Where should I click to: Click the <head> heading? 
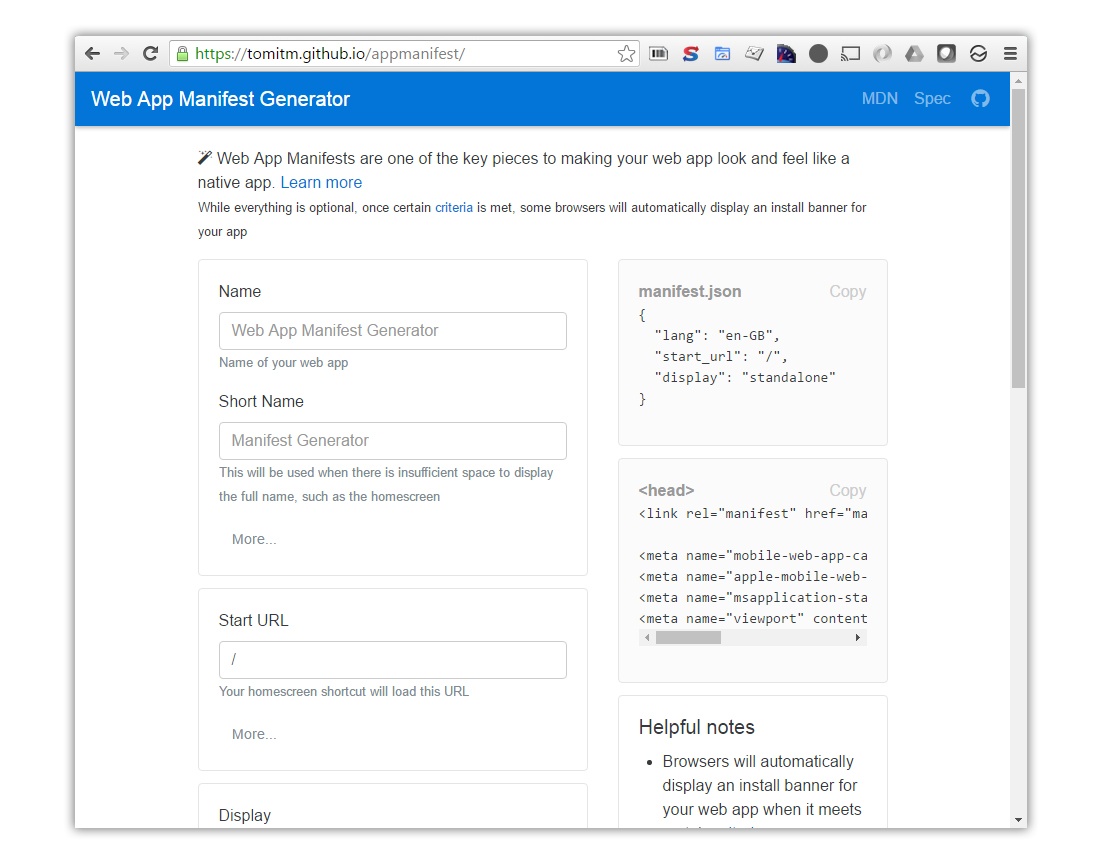click(x=666, y=490)
